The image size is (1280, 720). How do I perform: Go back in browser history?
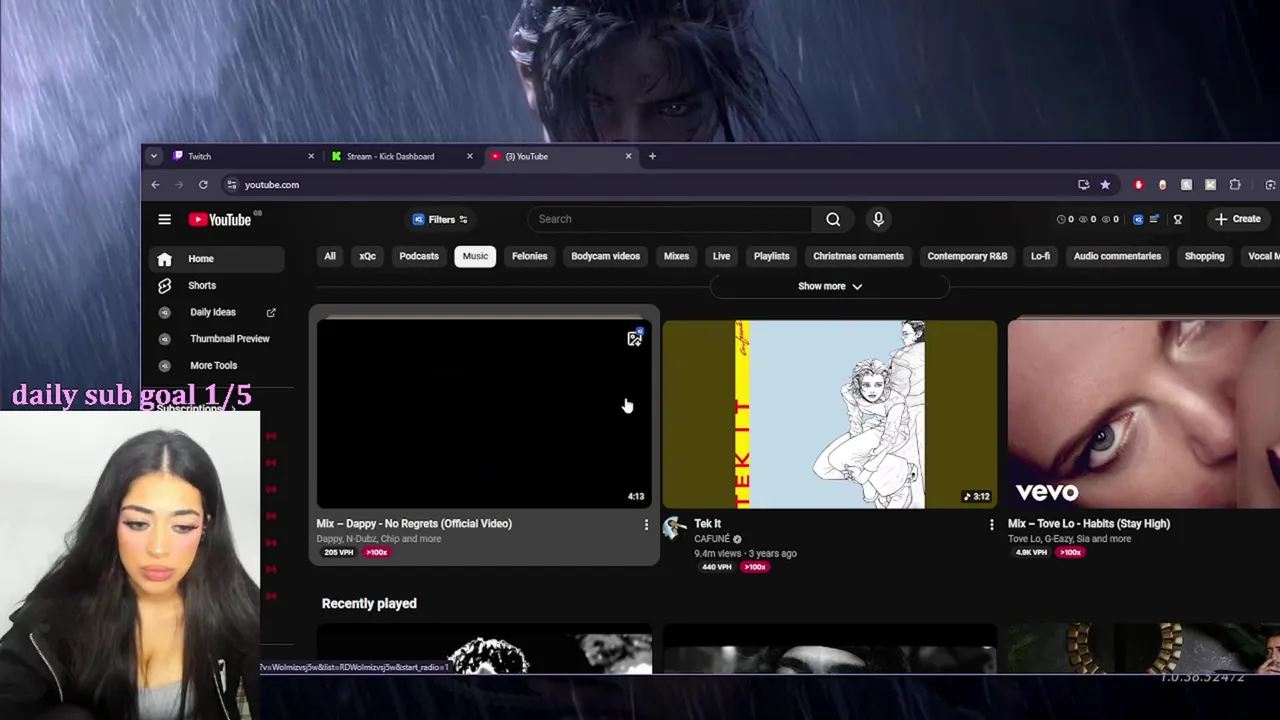point(155,185)
